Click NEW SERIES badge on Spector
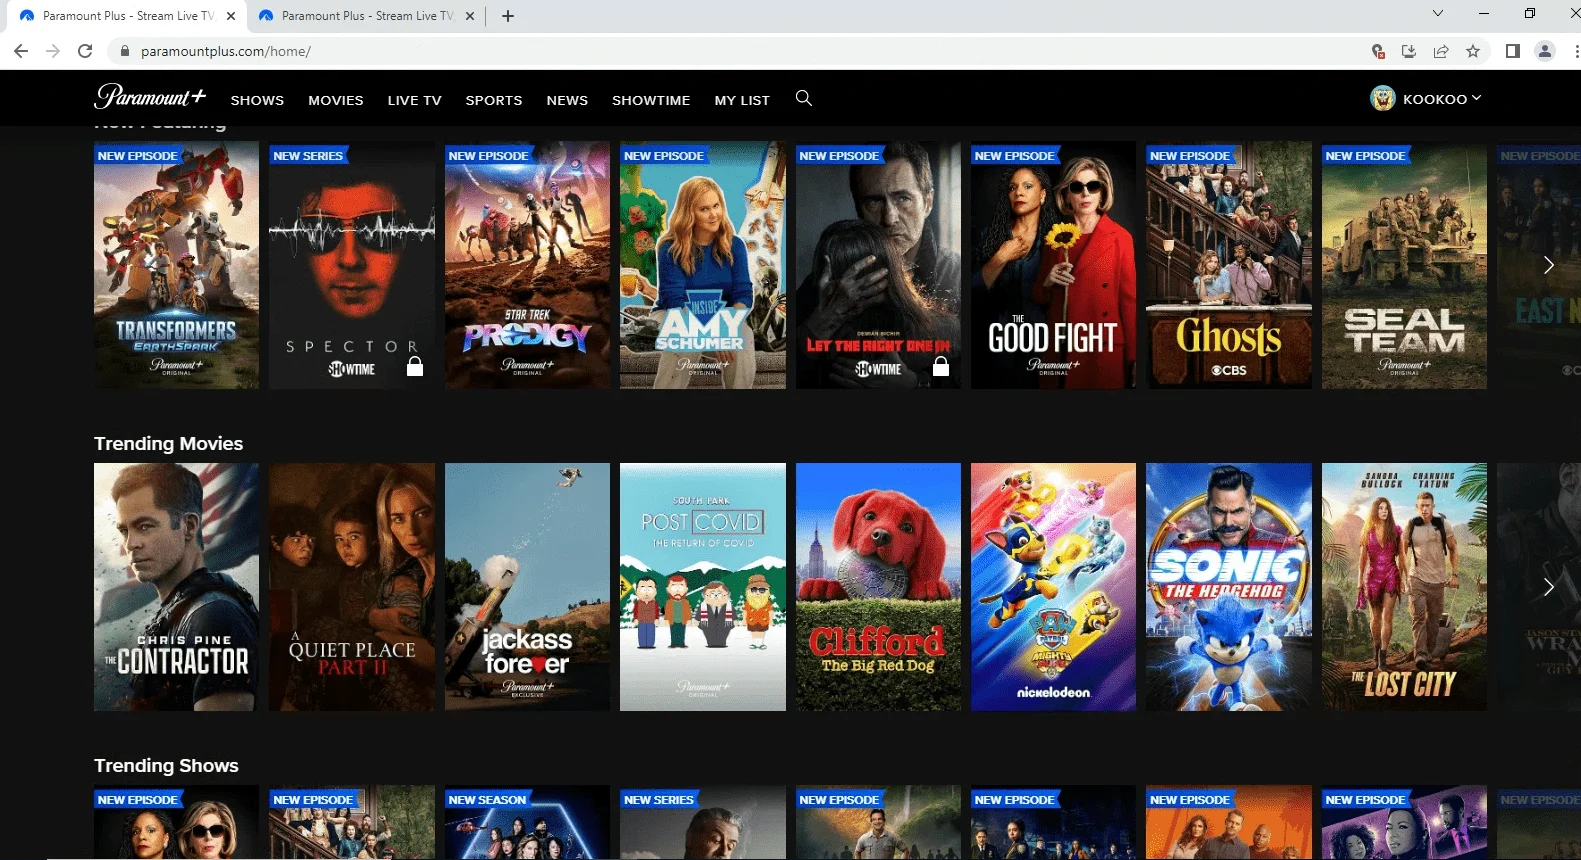This screenshot has width=1581, height=860. [x=308, y=156]
